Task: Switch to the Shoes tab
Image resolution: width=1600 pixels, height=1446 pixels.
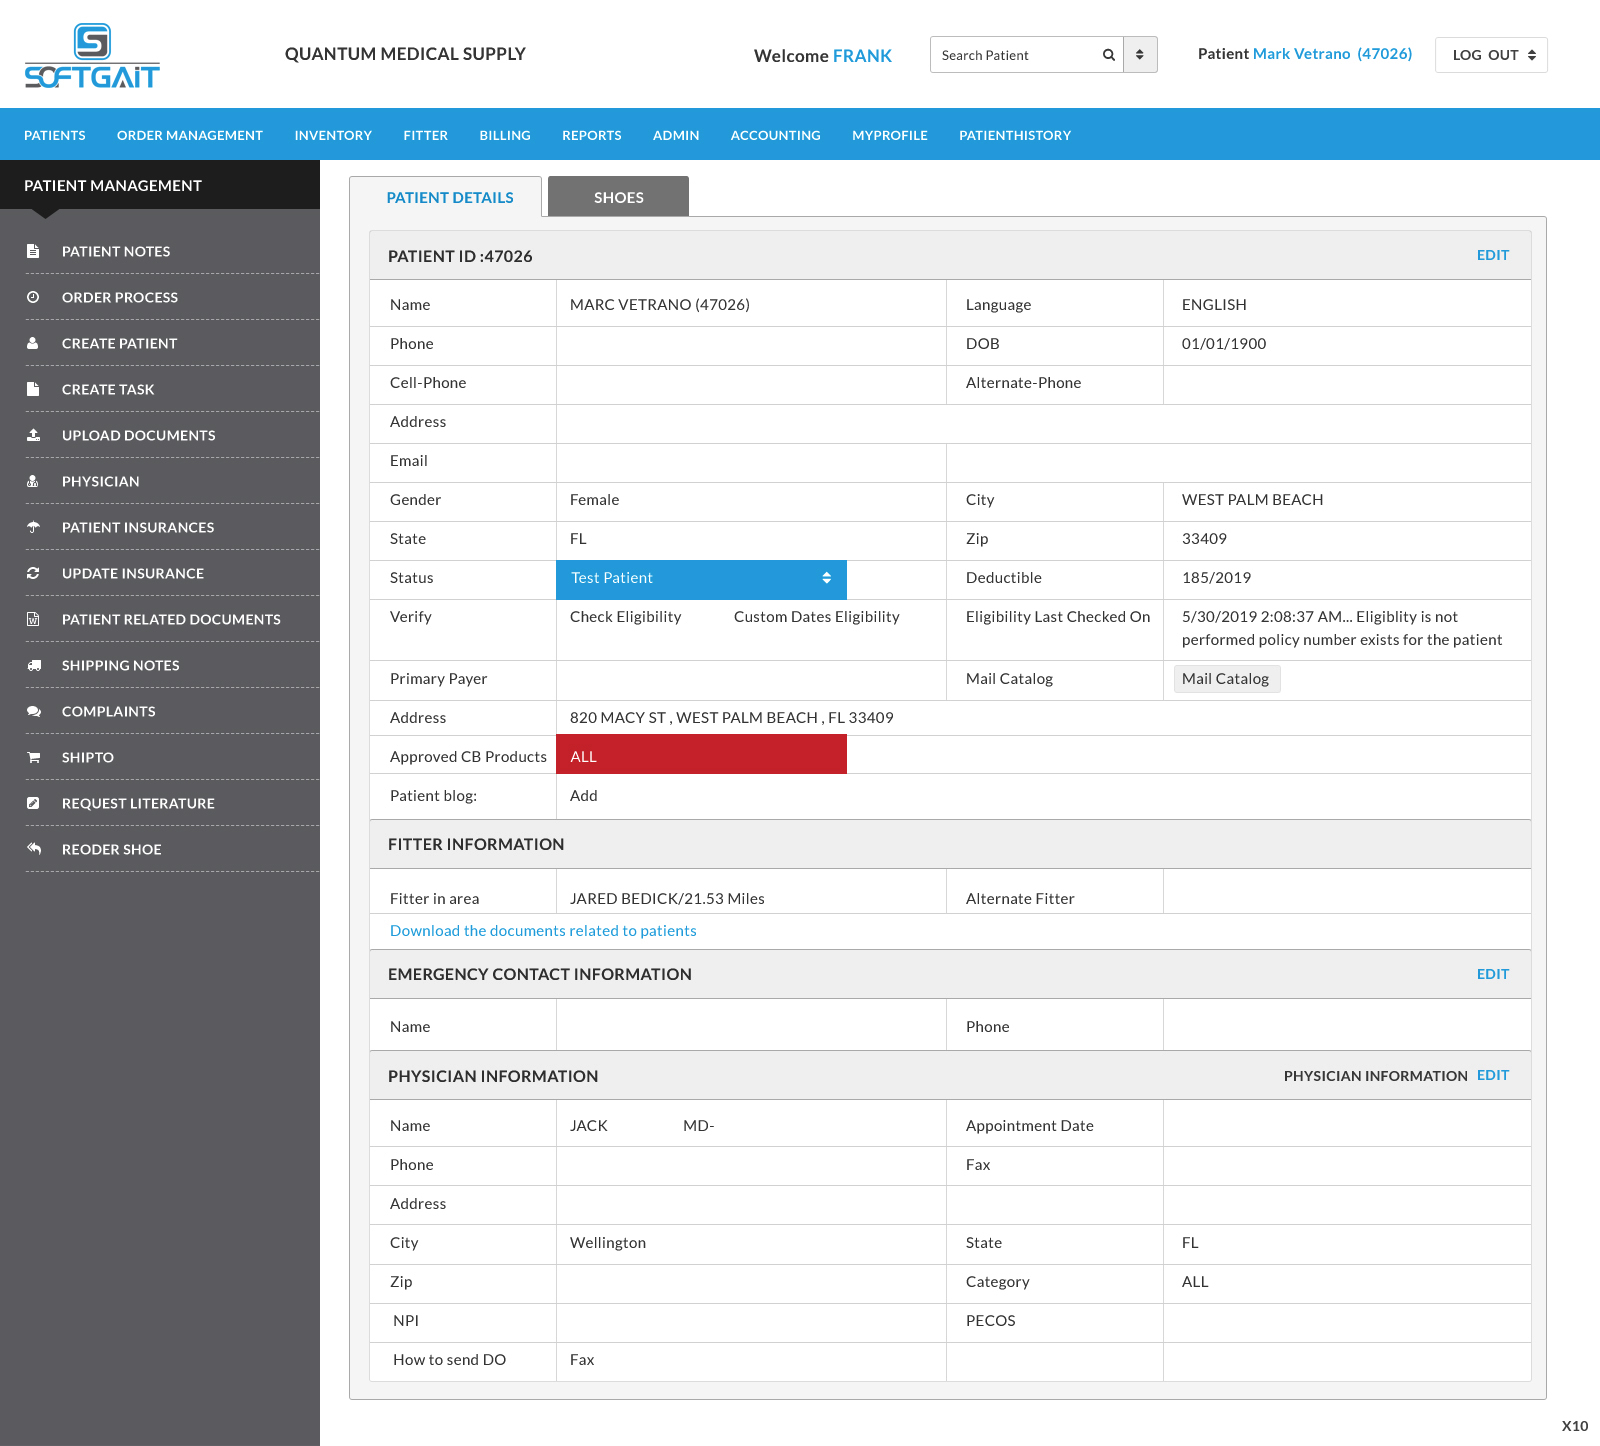Action: point(618,197)
